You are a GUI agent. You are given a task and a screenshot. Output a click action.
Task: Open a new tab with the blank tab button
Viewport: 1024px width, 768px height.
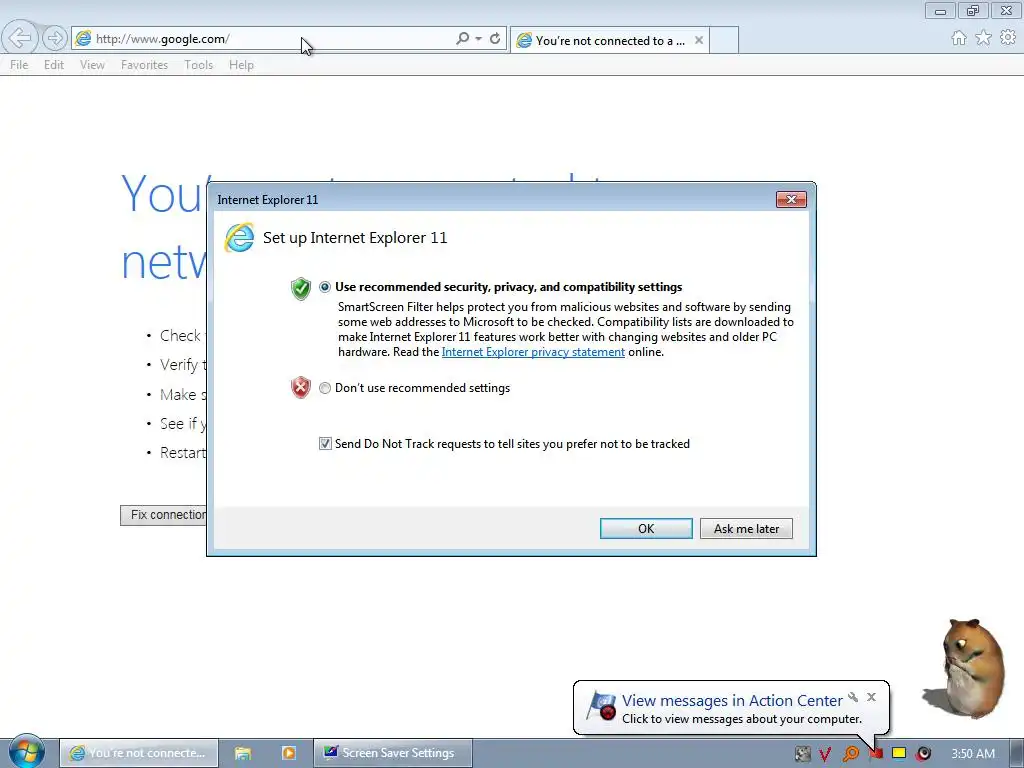coord(724,40)
